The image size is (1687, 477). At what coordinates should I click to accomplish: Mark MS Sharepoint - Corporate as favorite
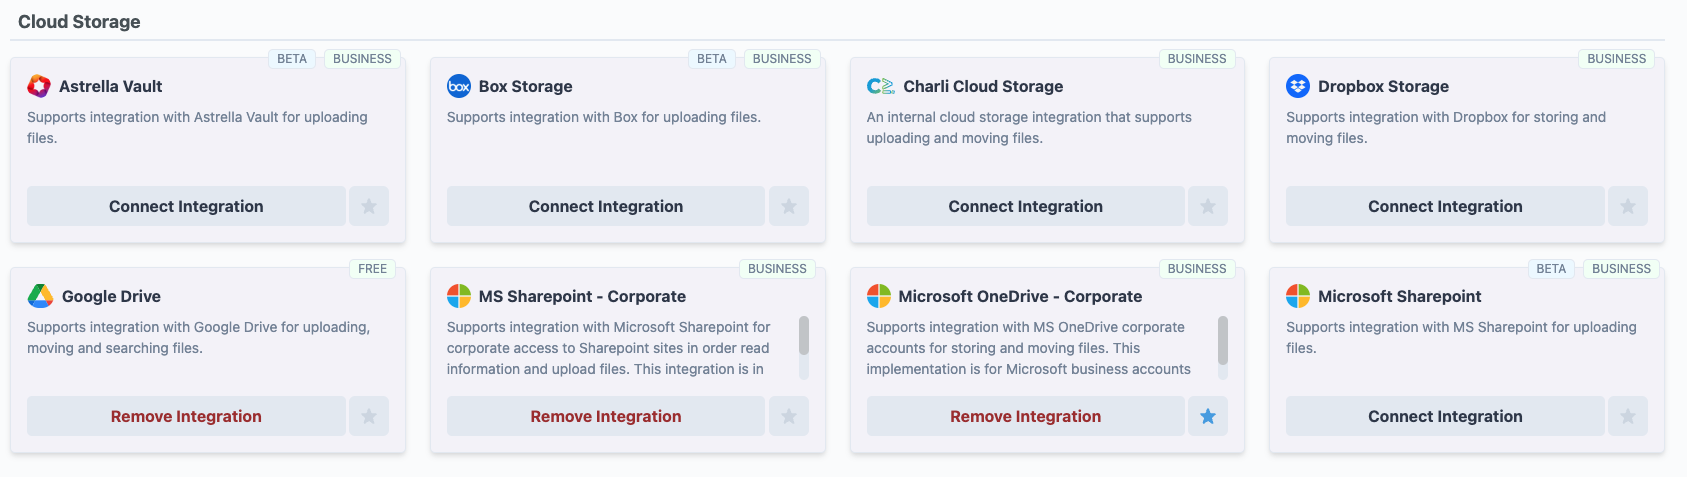789,416
